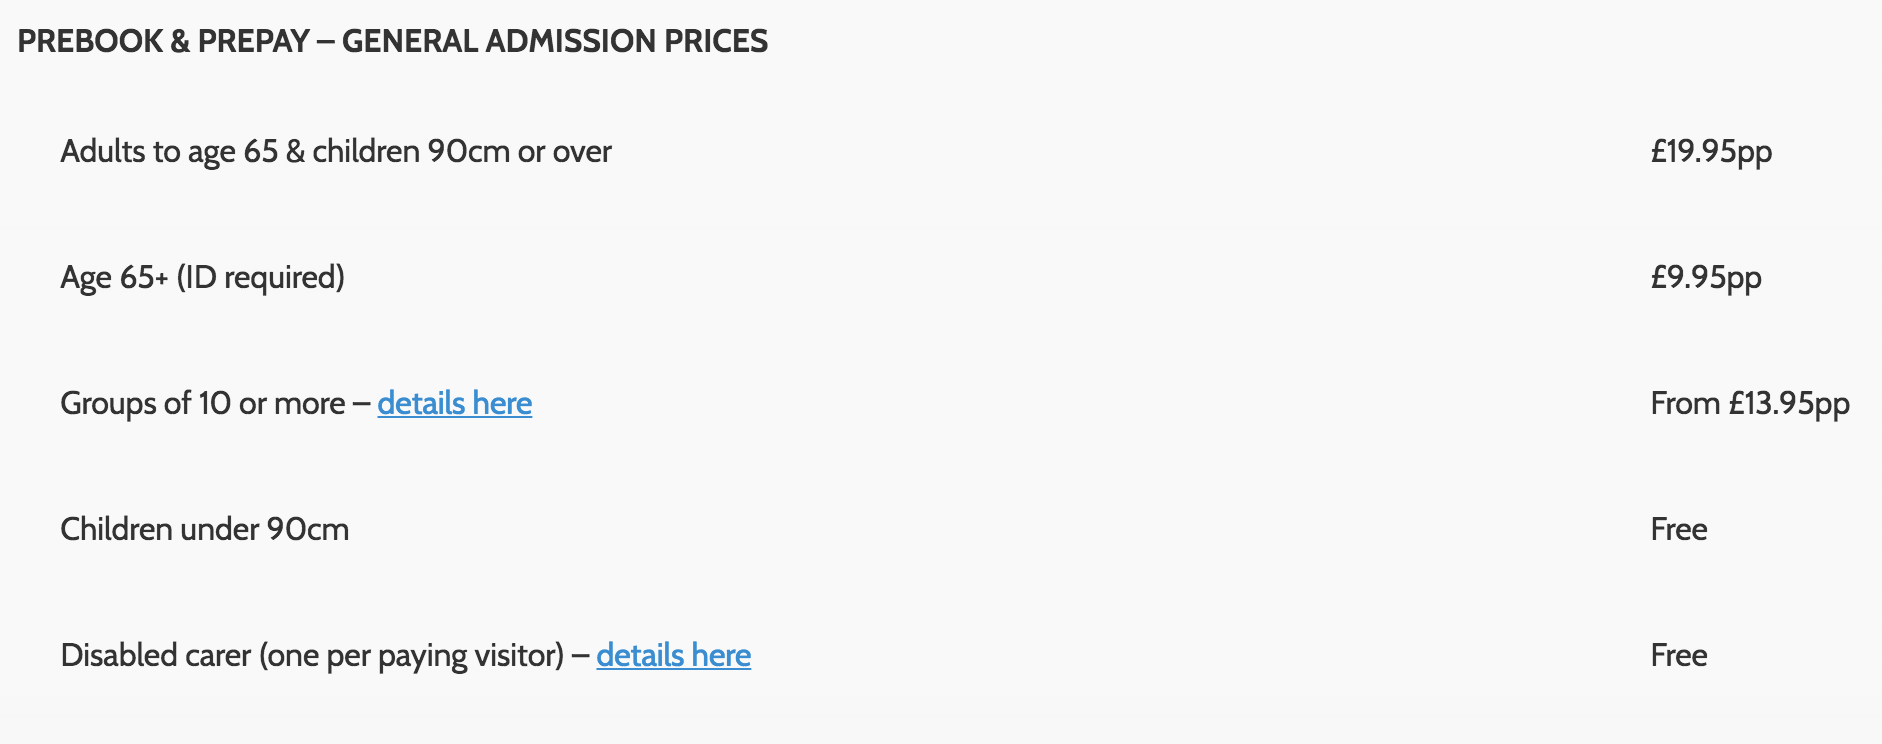Image resolution: width=1882 pixels, height=744 pixels.
Task: Click the word "here" in groups link
Action: click(x=502, y=403)
